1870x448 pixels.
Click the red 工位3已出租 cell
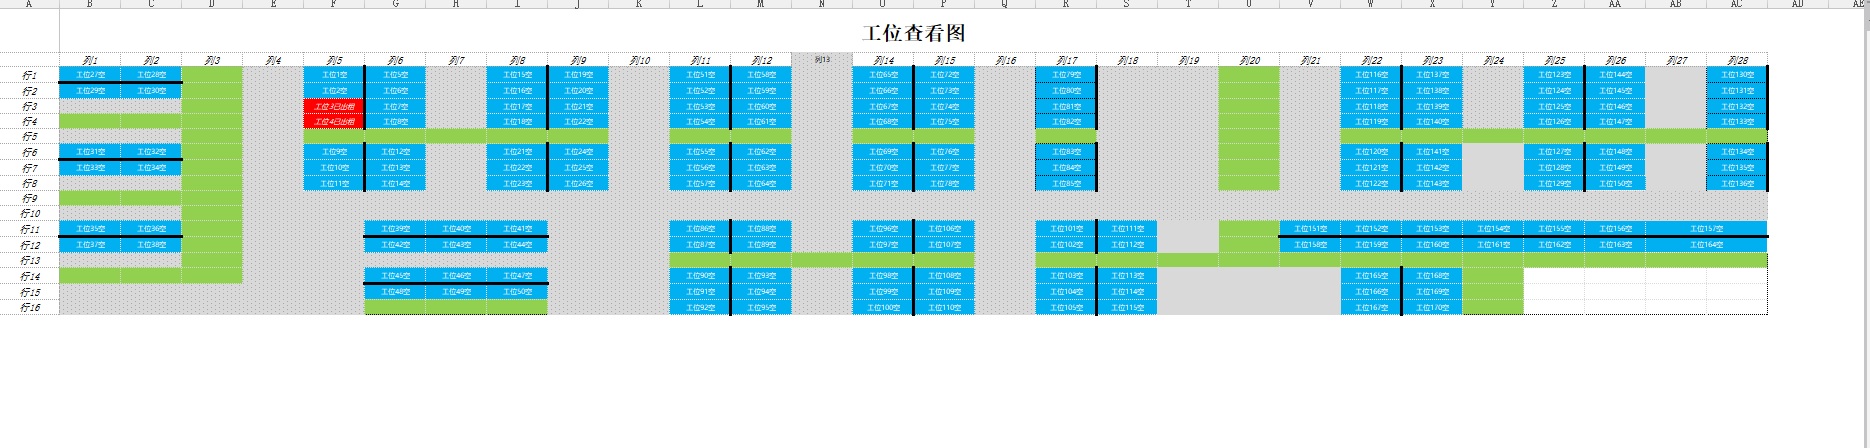click(x=334, y=106)
